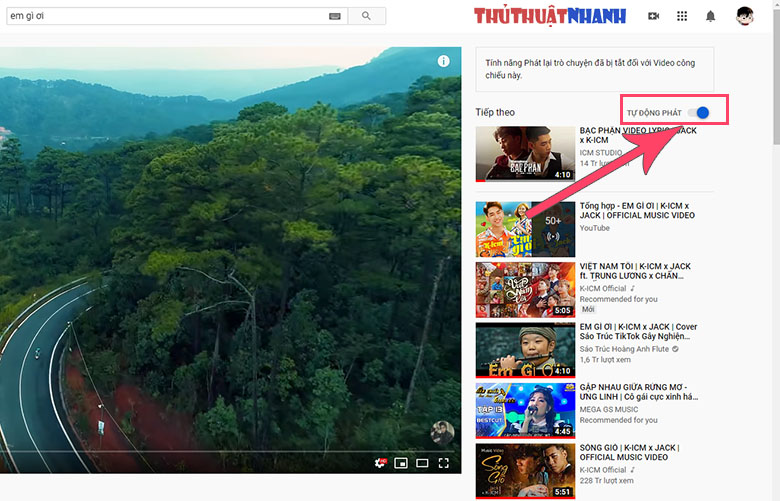The image size is (780, 501).
Task: Enable miniplayer mode icon
Action: (x=401, y=463)
